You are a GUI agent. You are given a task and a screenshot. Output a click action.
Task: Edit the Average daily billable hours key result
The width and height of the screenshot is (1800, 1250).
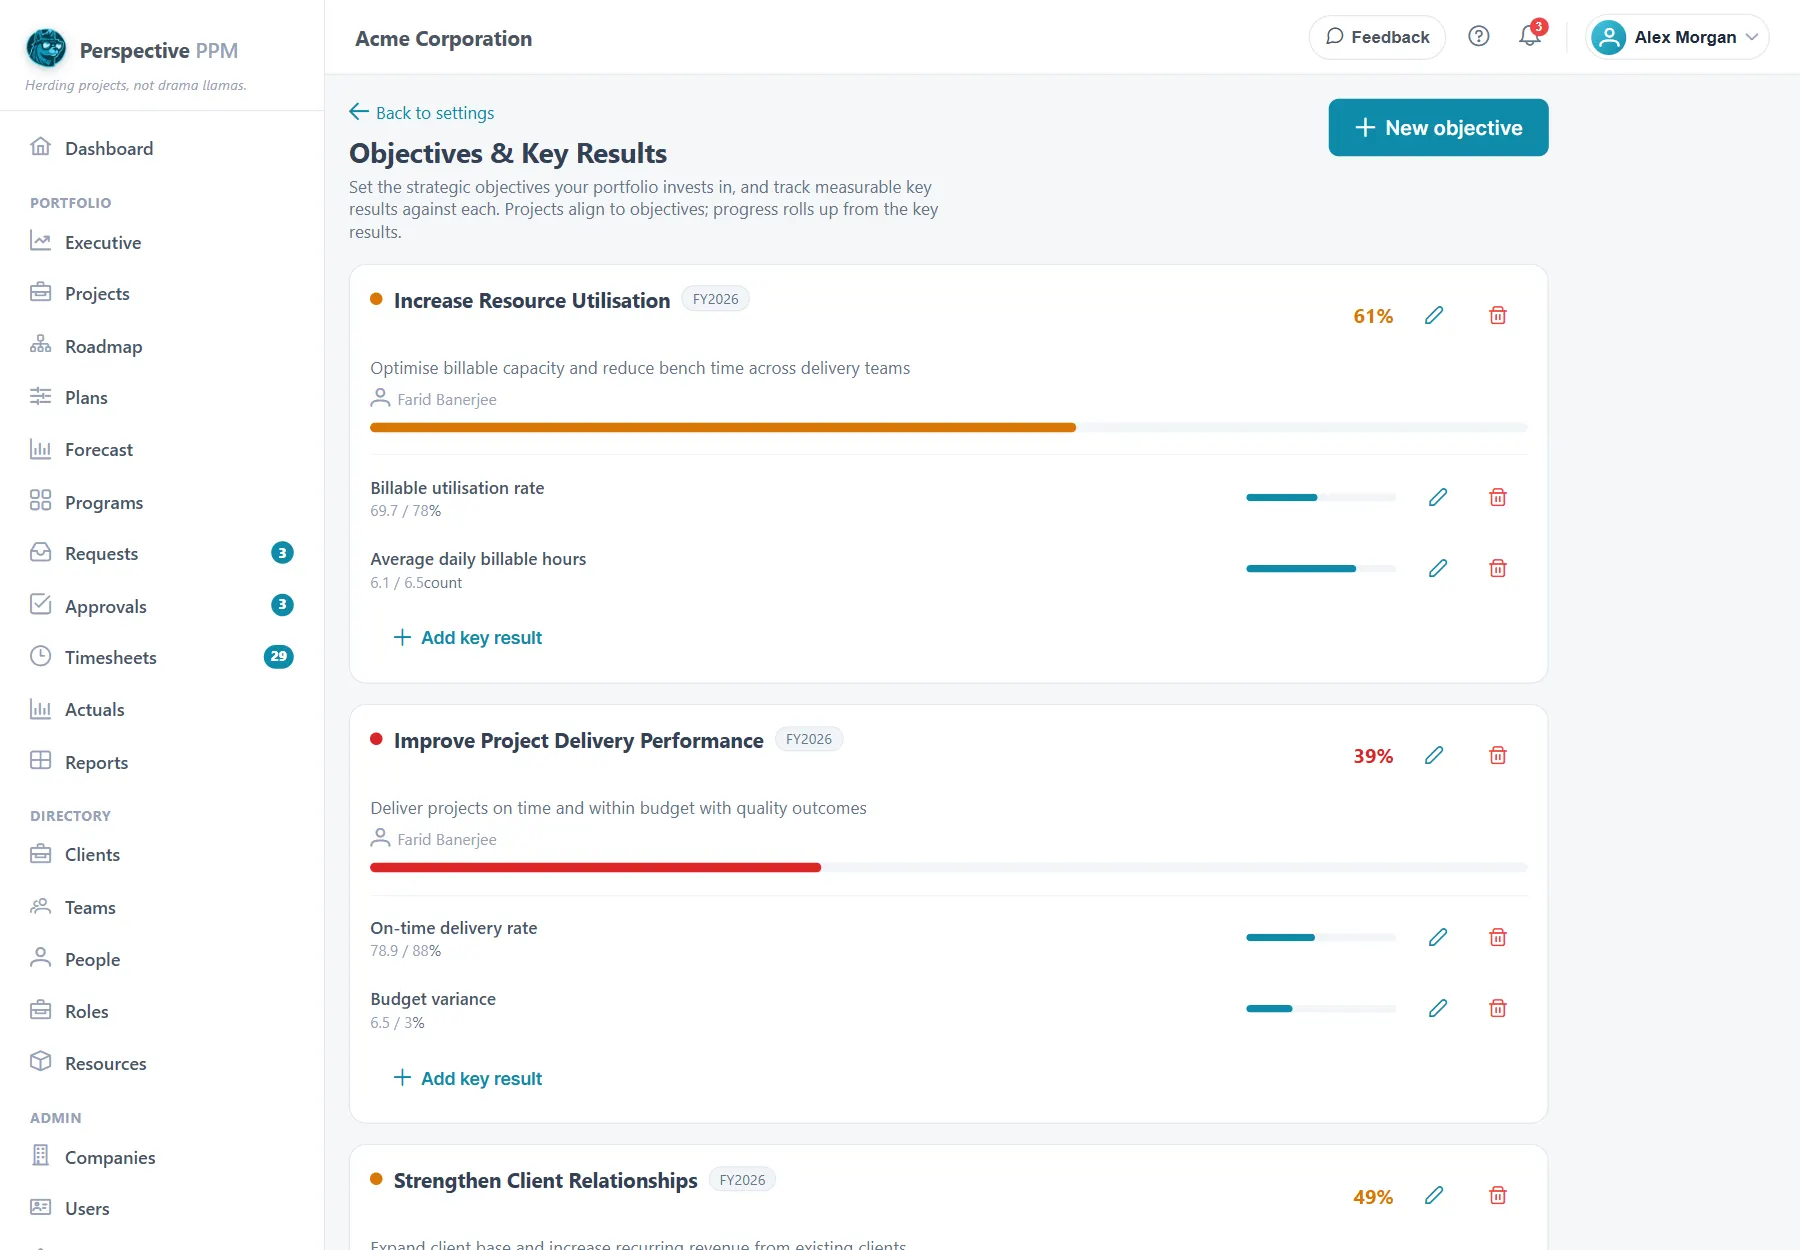click(x=1438, y=568)
